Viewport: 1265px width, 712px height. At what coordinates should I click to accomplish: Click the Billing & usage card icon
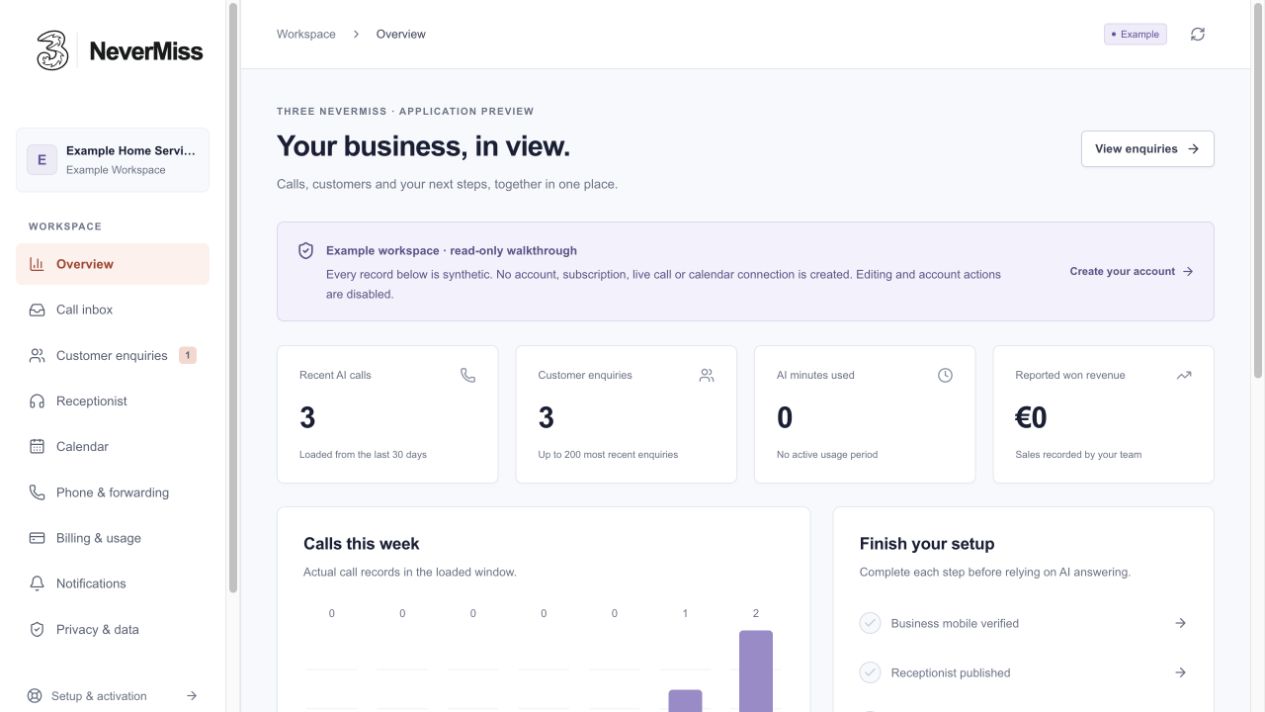(x=37, y=538)
